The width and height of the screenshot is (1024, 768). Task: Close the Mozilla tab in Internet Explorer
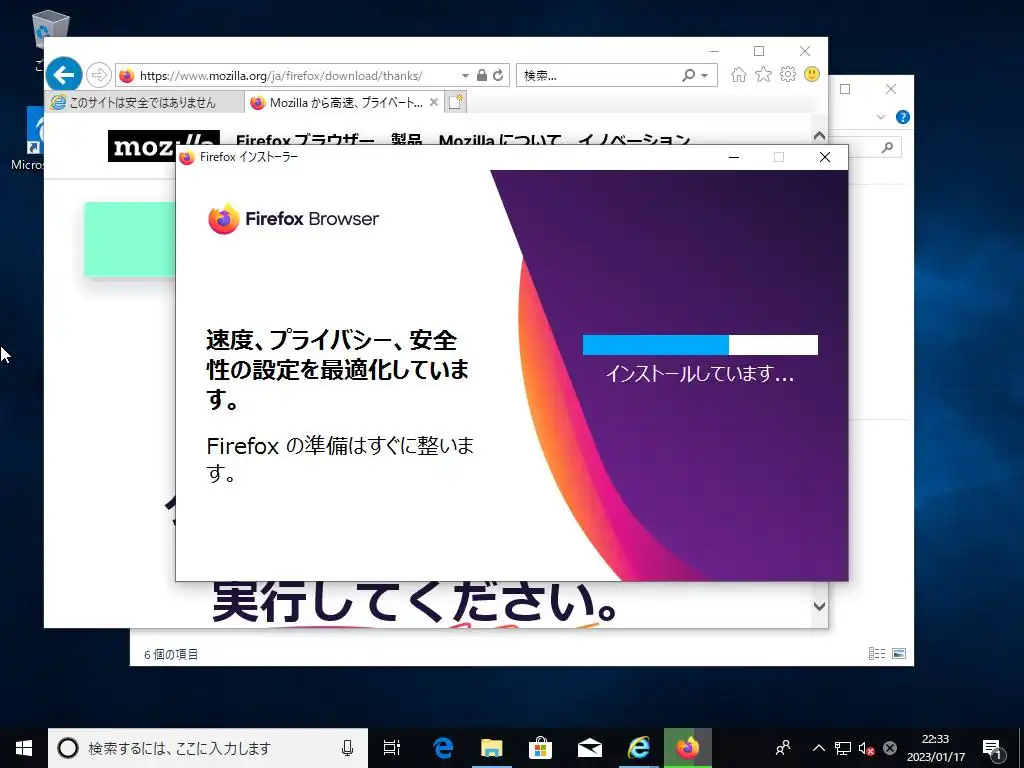coord(434,103)
